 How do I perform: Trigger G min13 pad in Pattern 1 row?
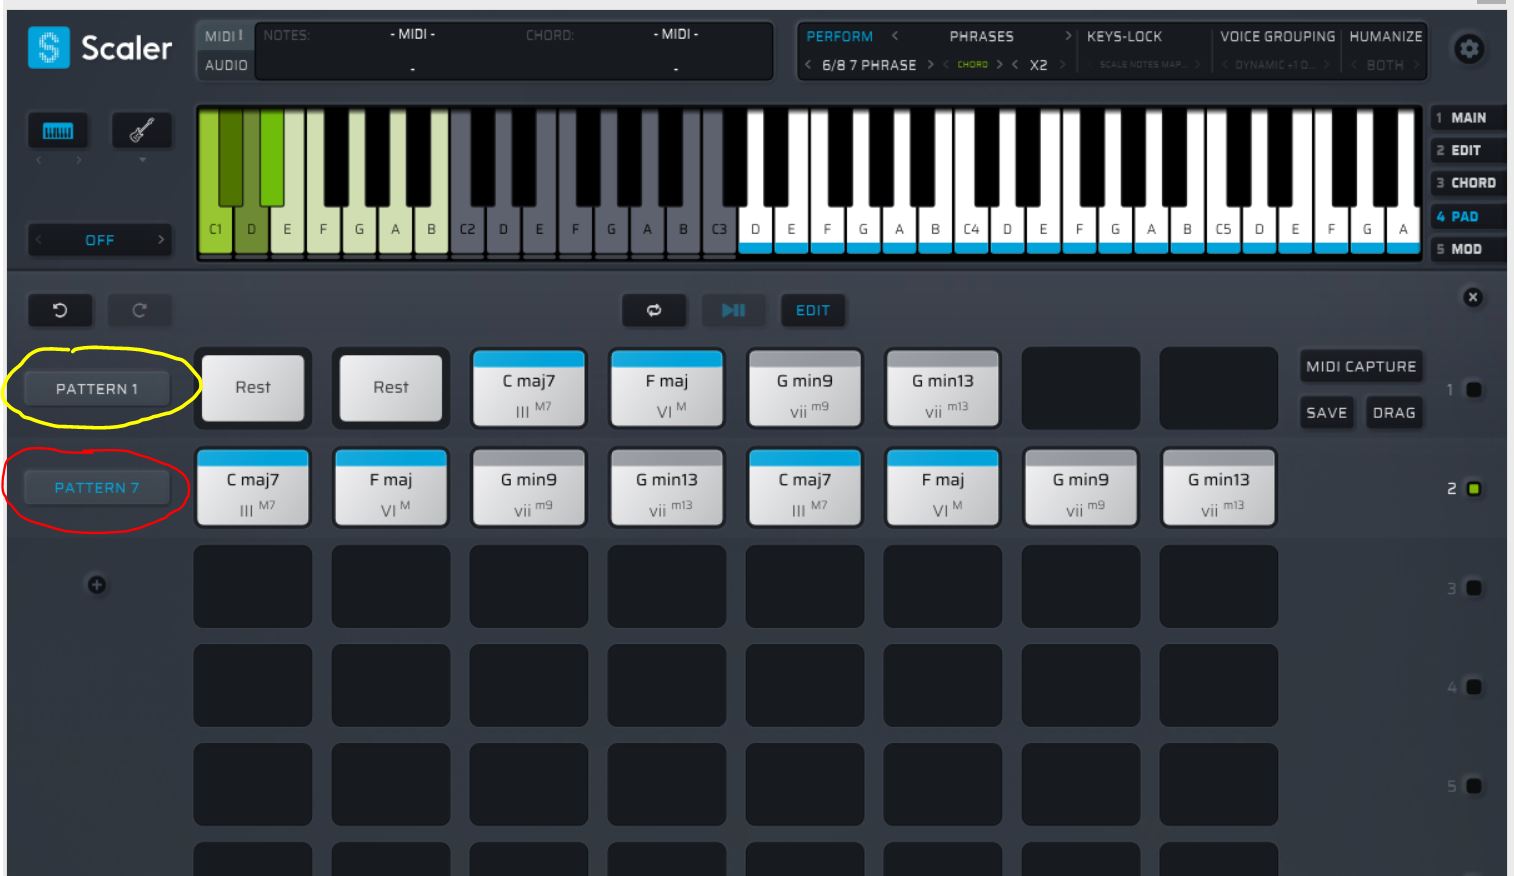coord(943,388)
